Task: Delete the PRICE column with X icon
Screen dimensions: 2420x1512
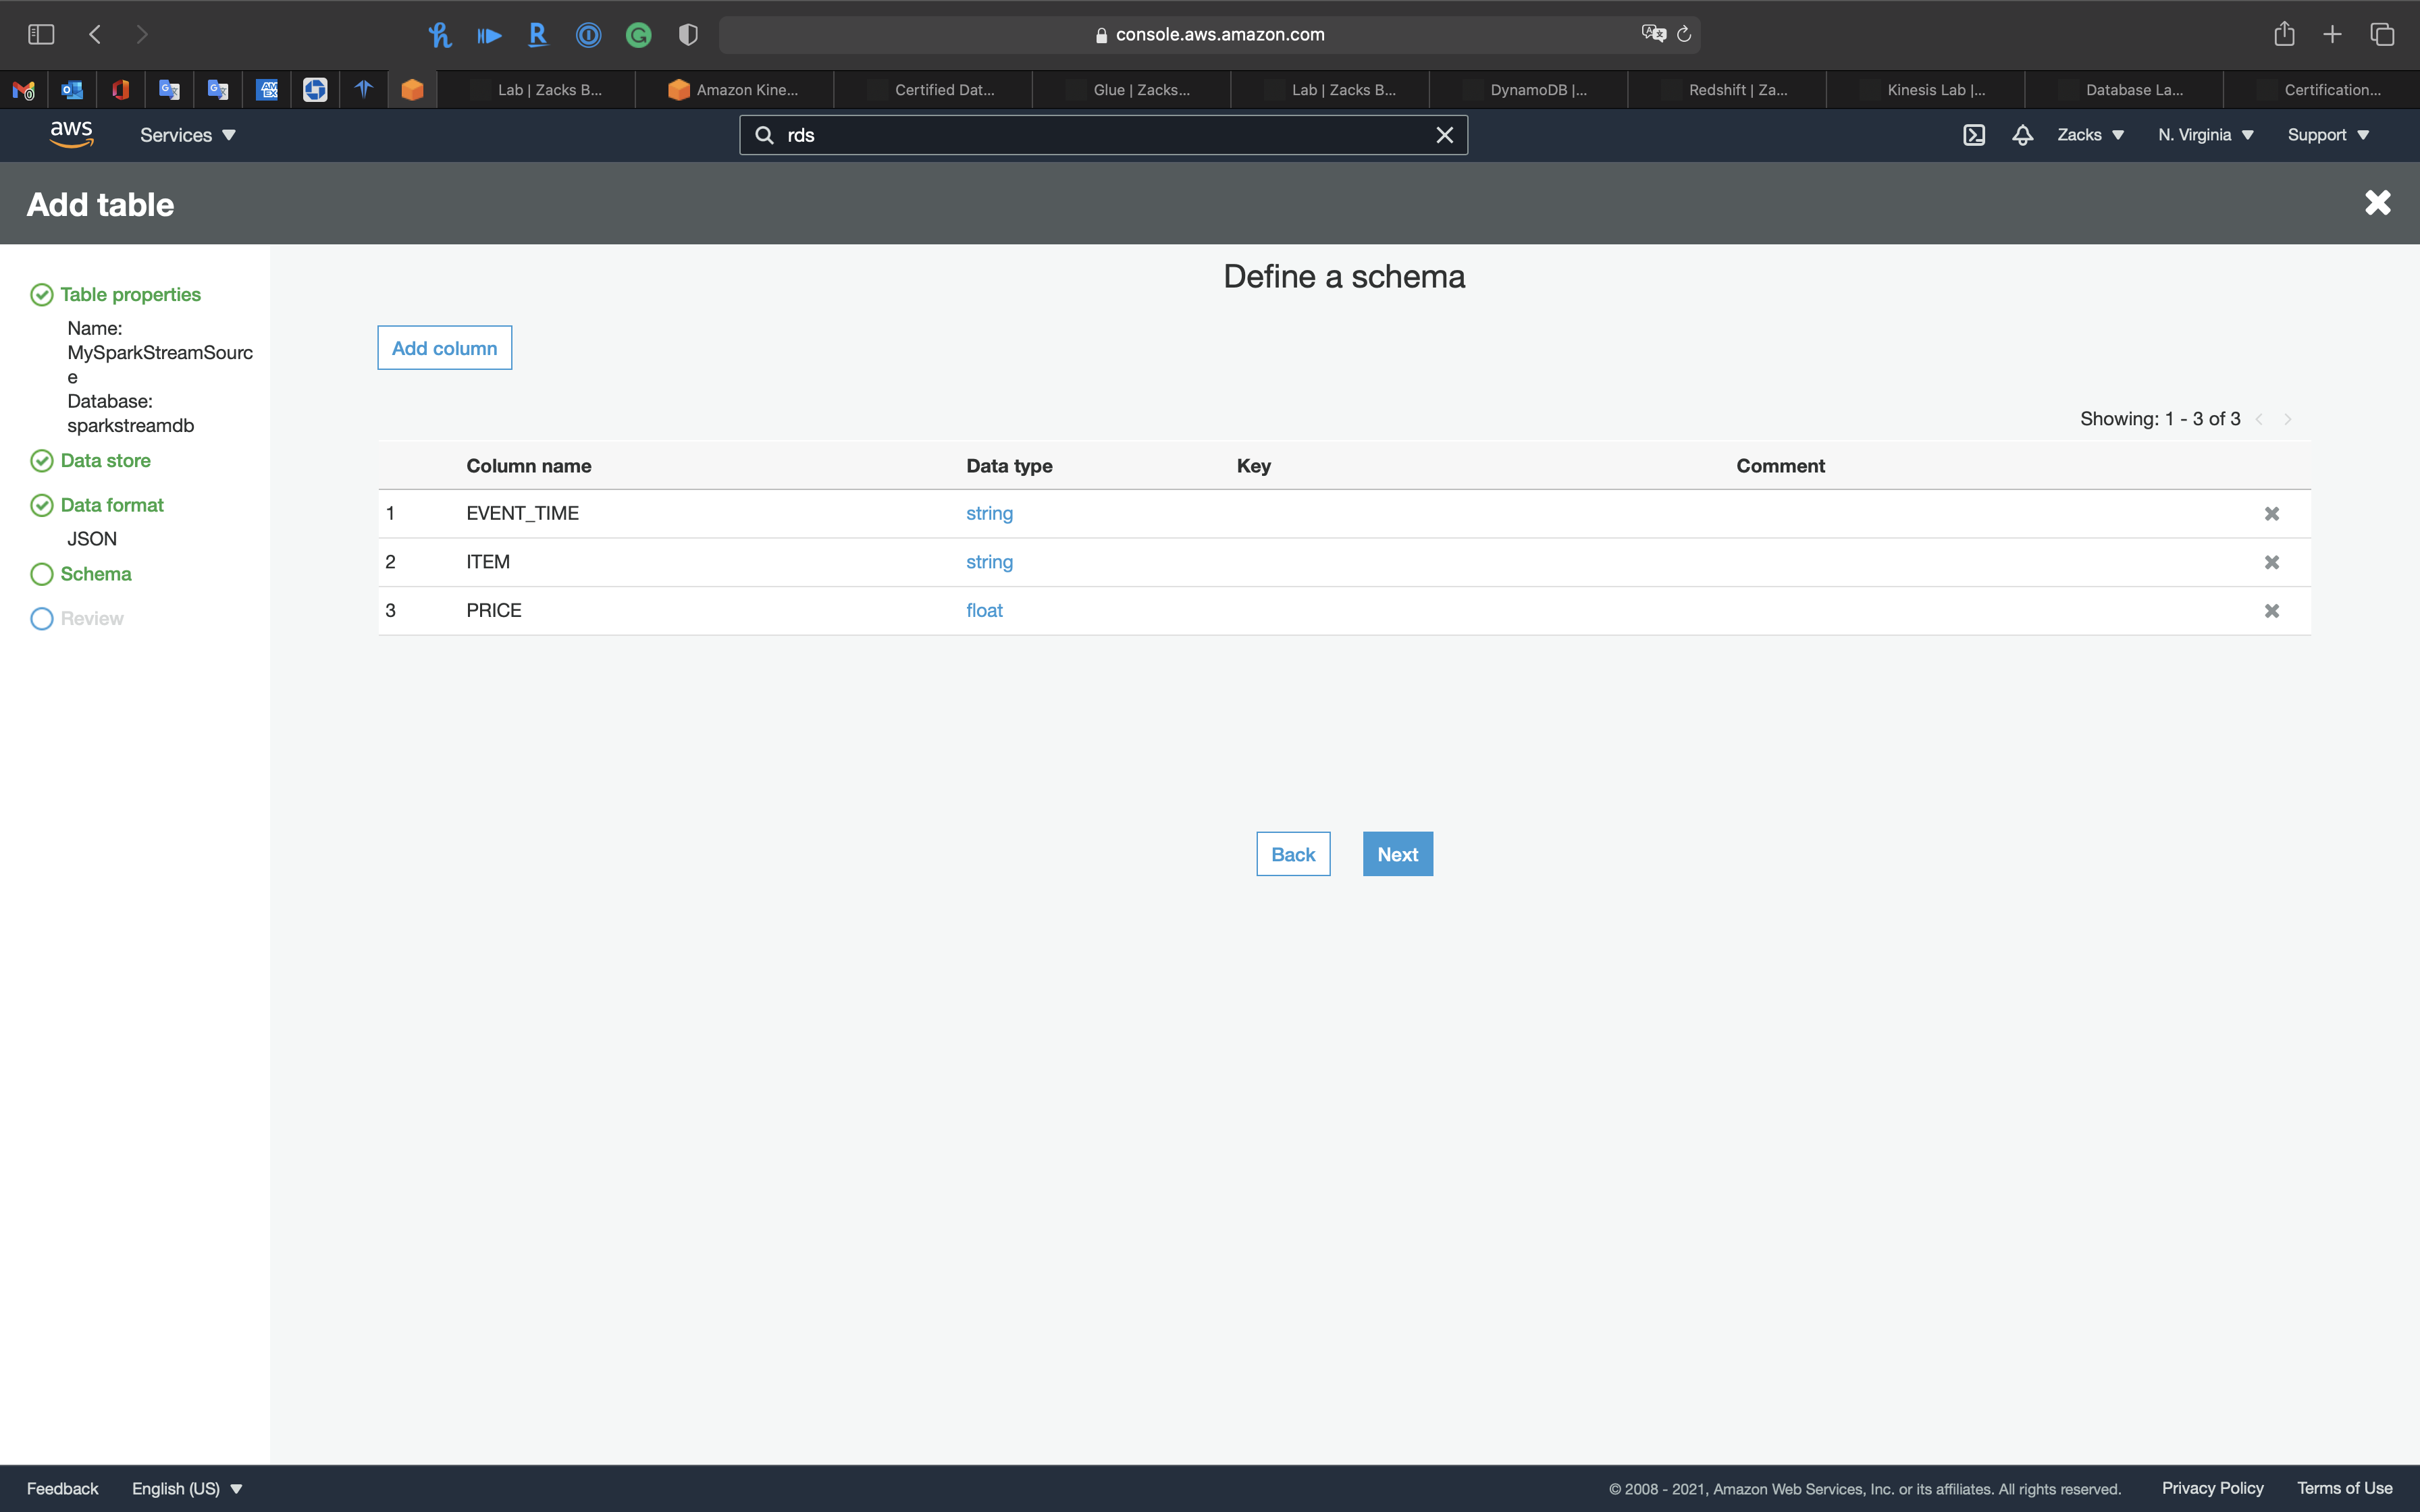Action: pos(2271,611)
